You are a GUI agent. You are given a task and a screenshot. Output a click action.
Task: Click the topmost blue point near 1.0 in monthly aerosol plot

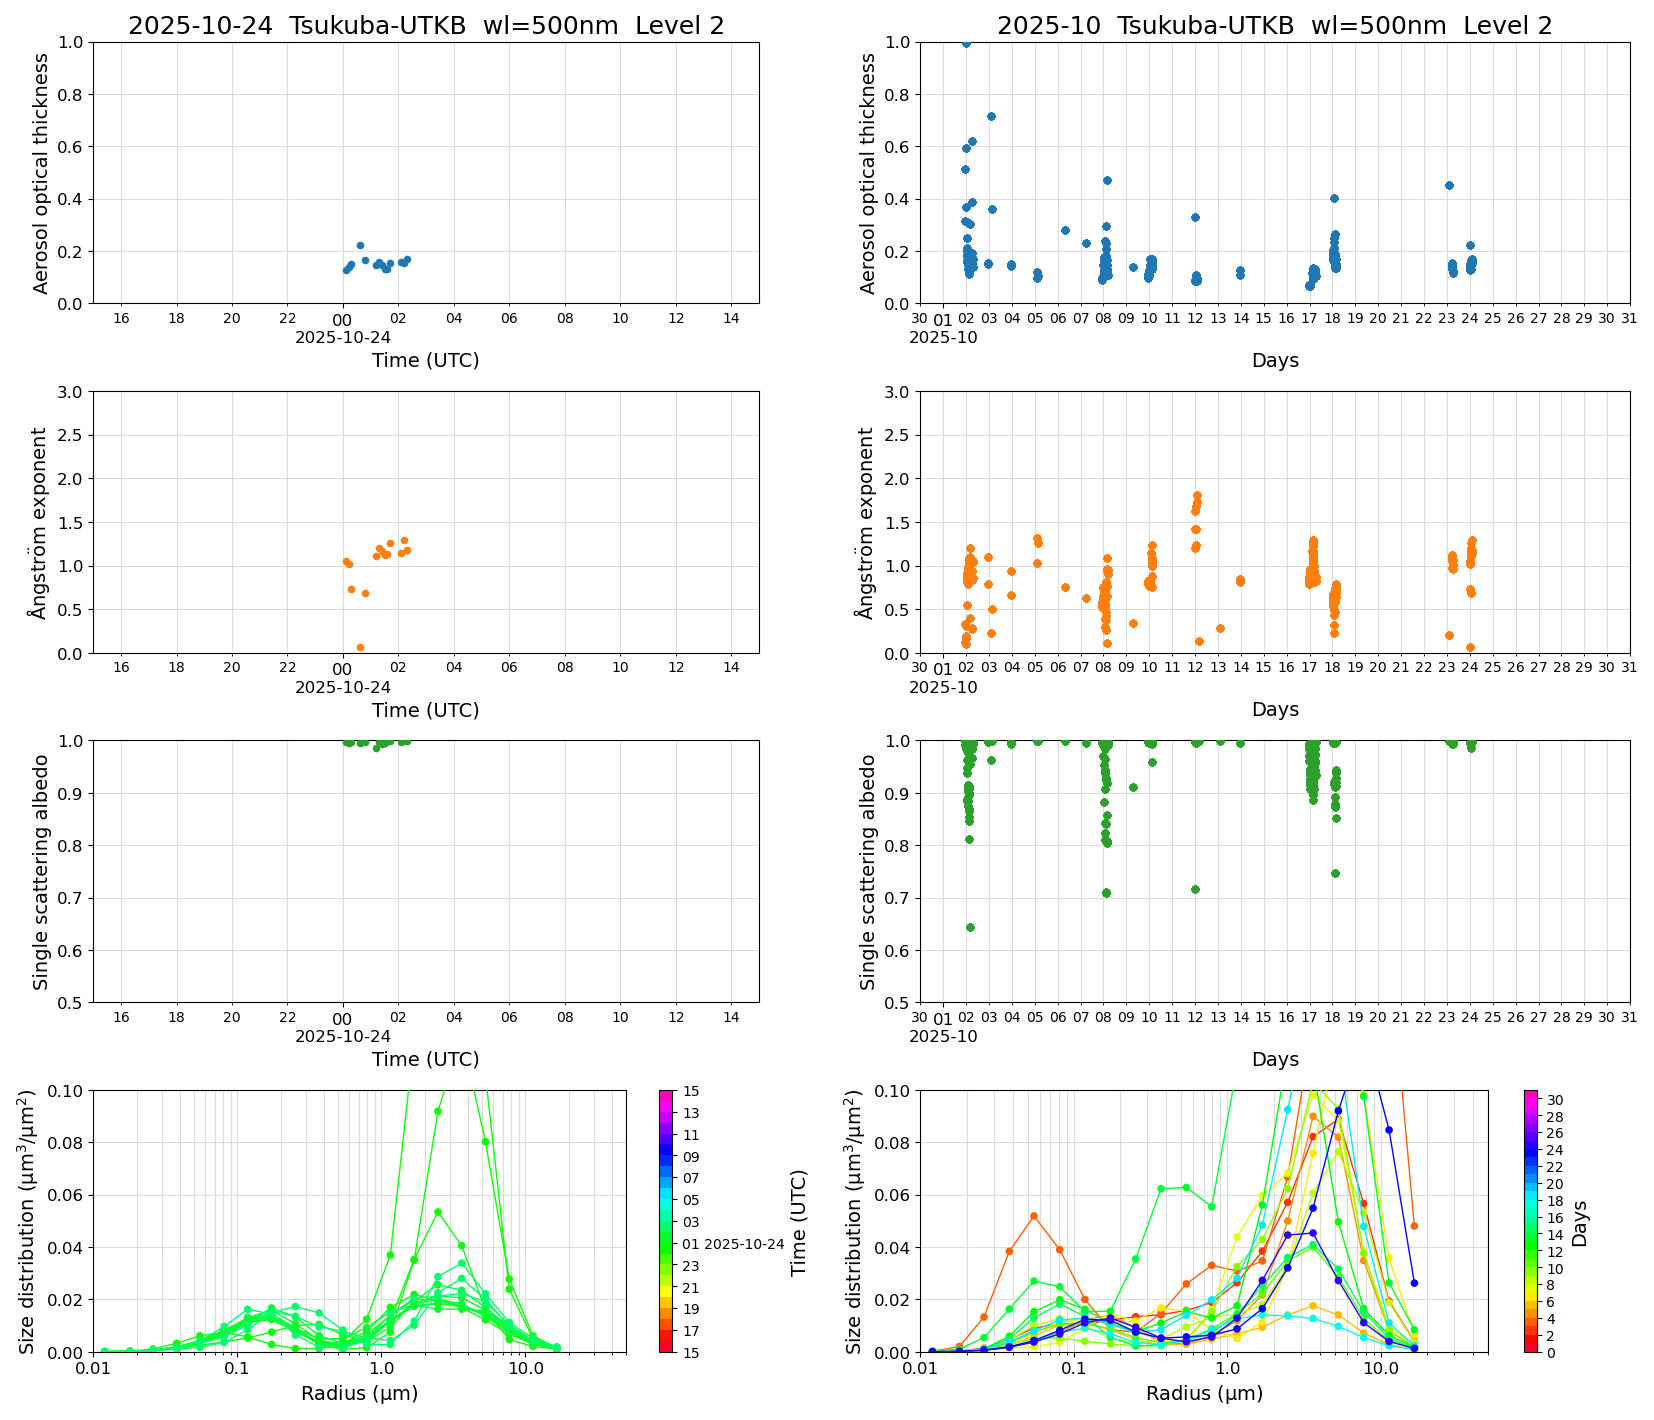pyautogui.click(x=966, y=43)
